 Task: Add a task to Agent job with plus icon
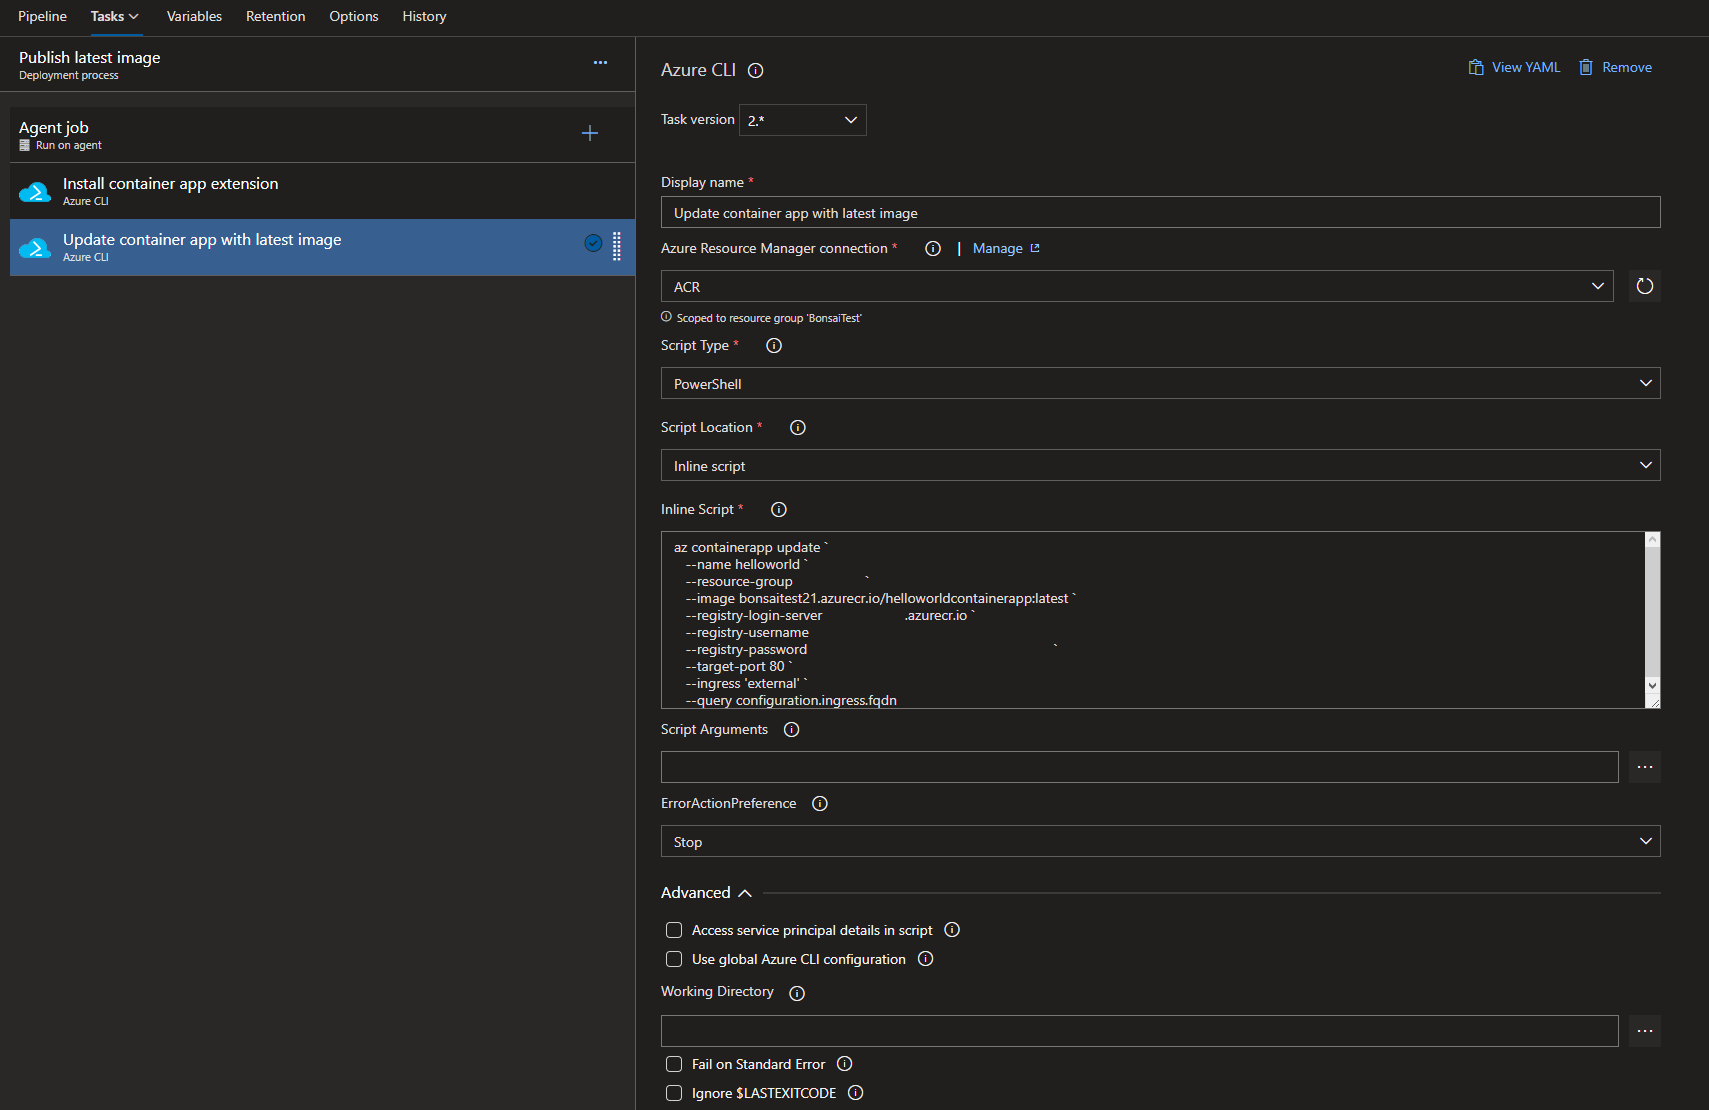pyautogui.click(x=590, y=133)
